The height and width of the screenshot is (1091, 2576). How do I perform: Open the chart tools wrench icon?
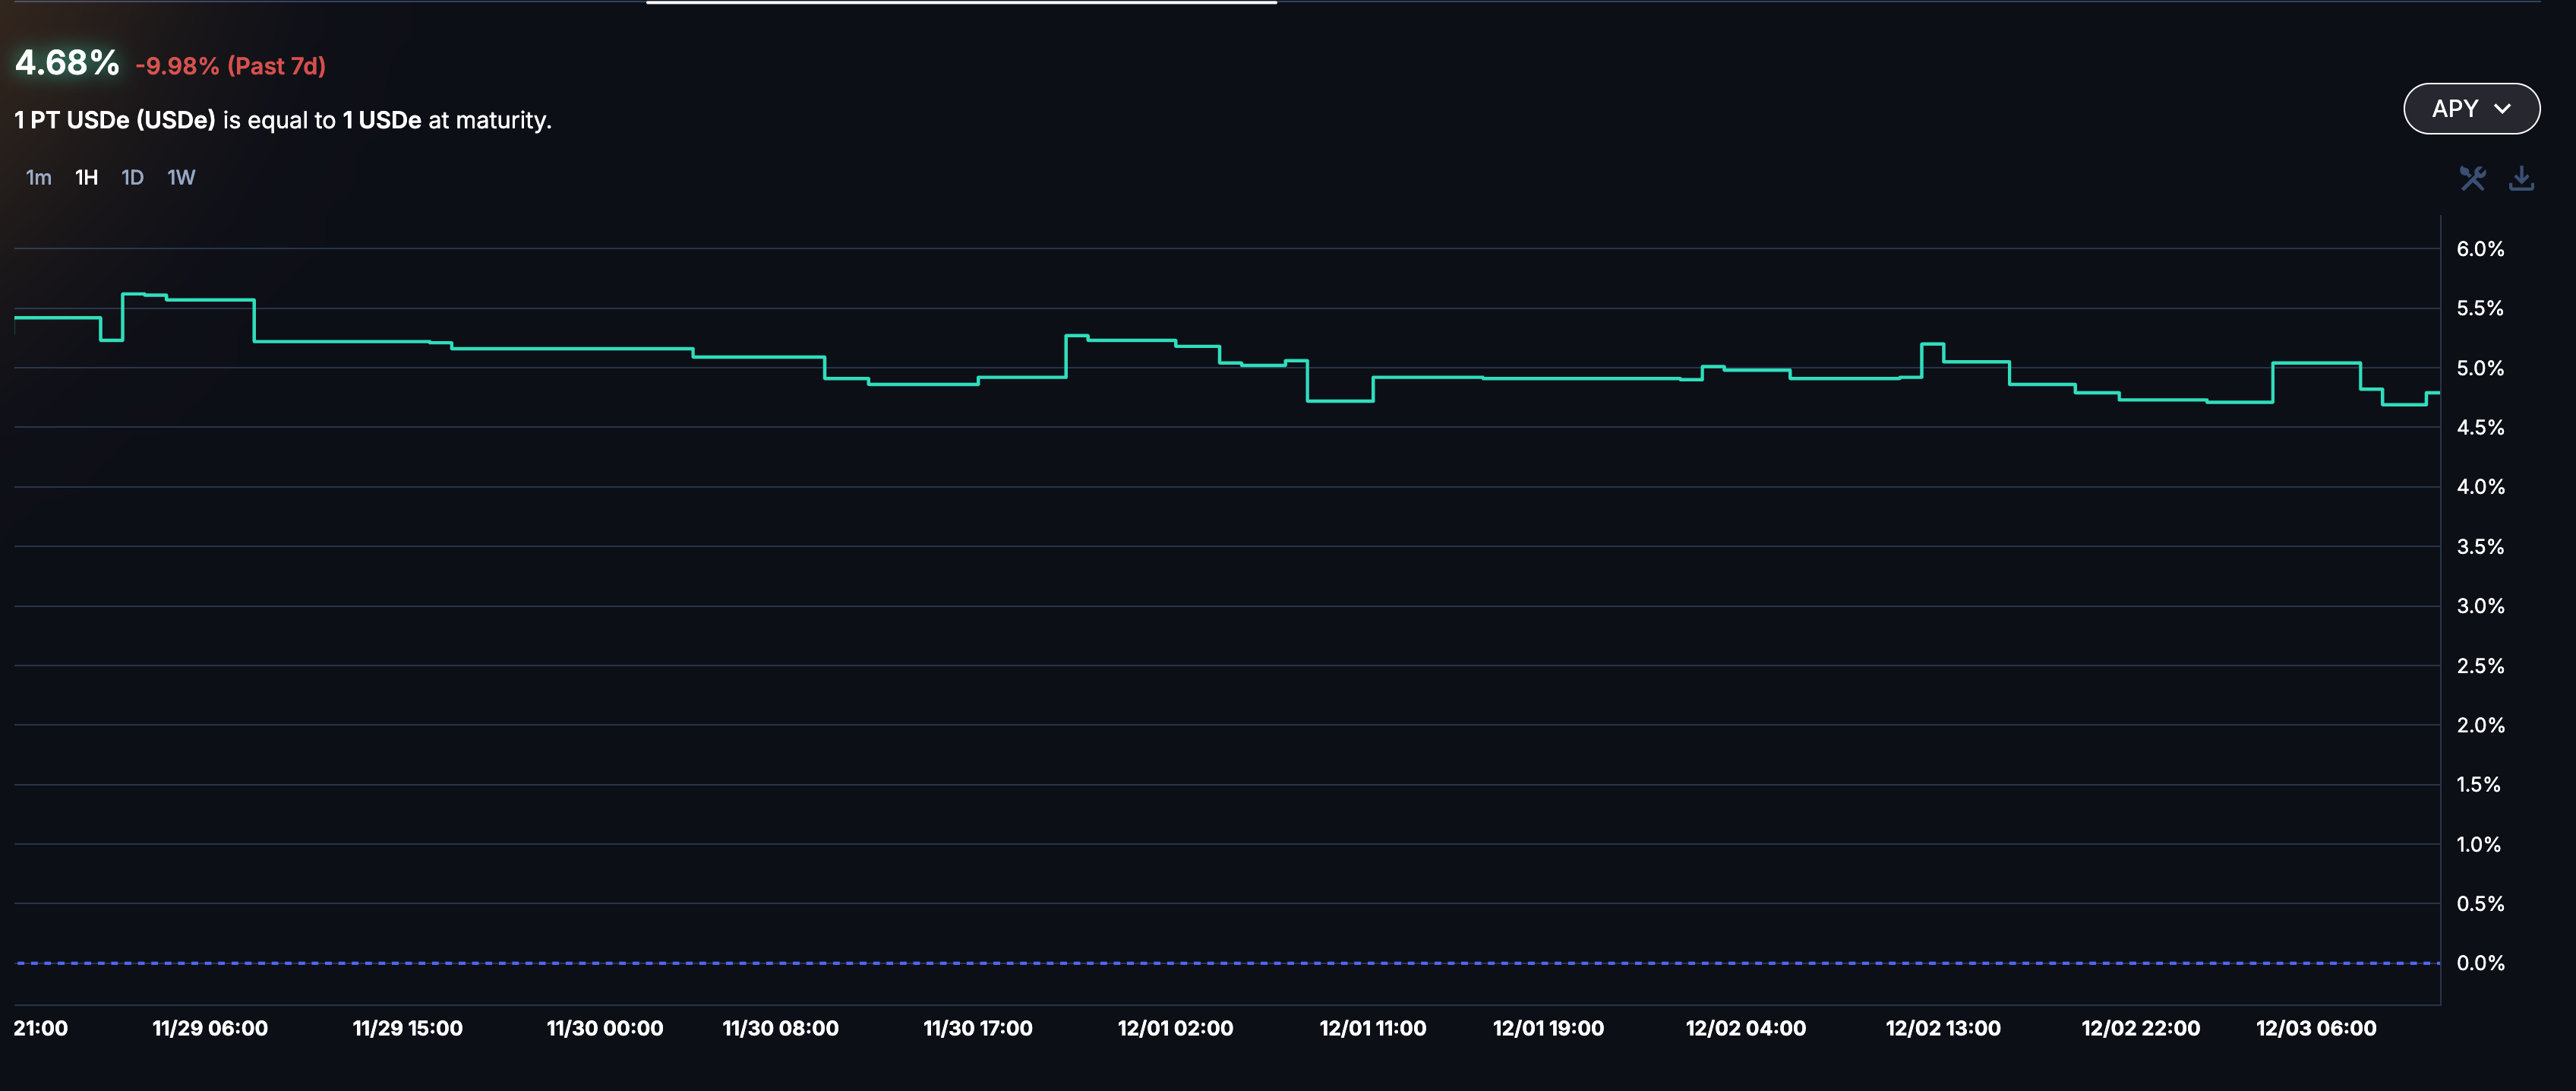[x=2472, y=179]
